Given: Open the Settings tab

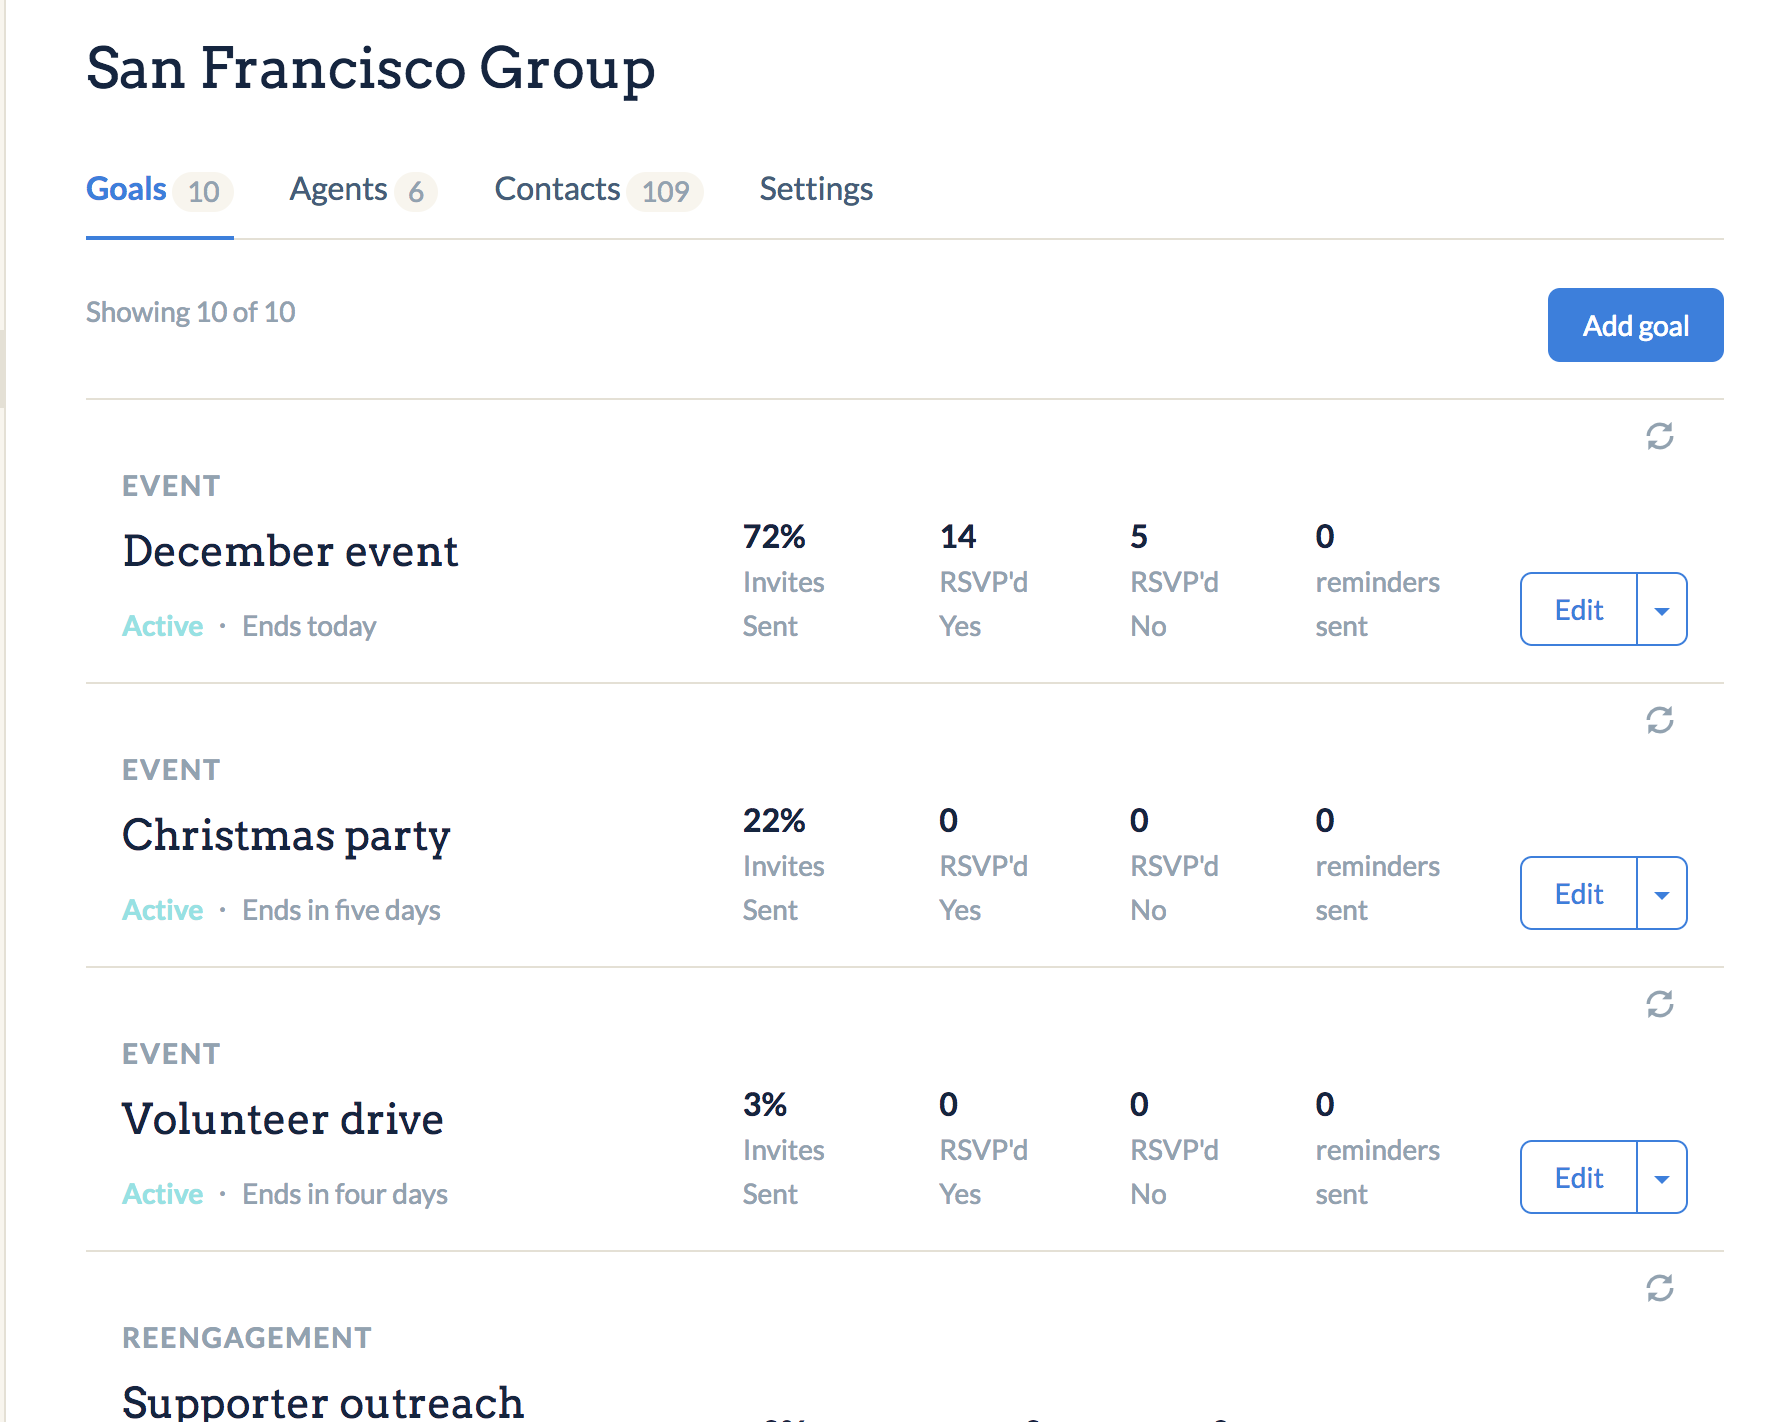Looking at the screenshot, I should tap(816, 189).
